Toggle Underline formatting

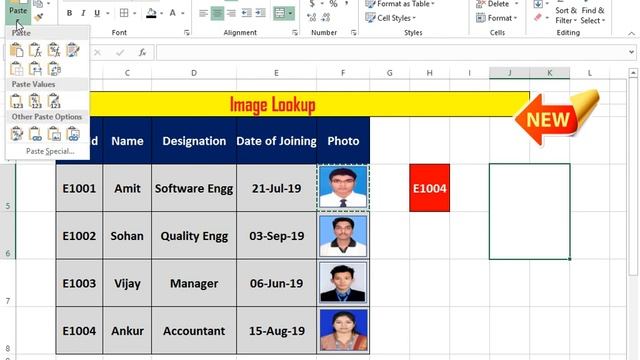97,13
